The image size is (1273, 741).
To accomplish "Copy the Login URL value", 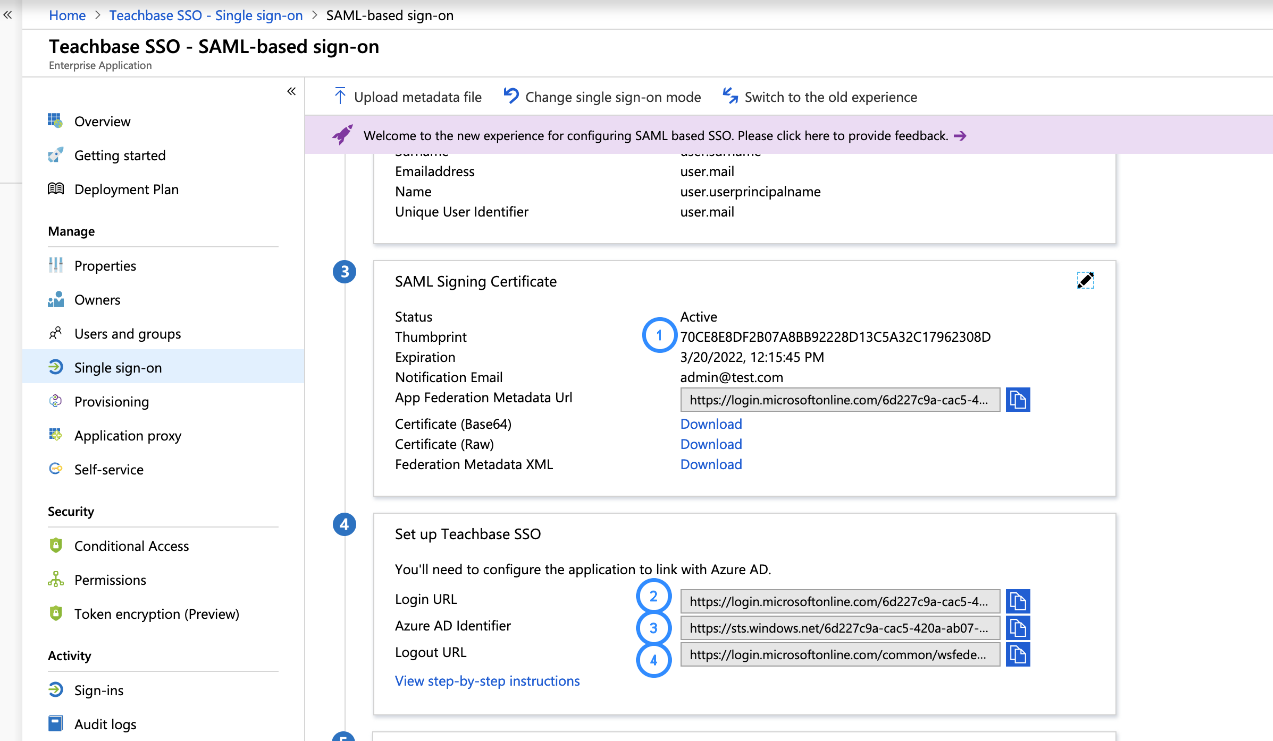I will 1018,601.
